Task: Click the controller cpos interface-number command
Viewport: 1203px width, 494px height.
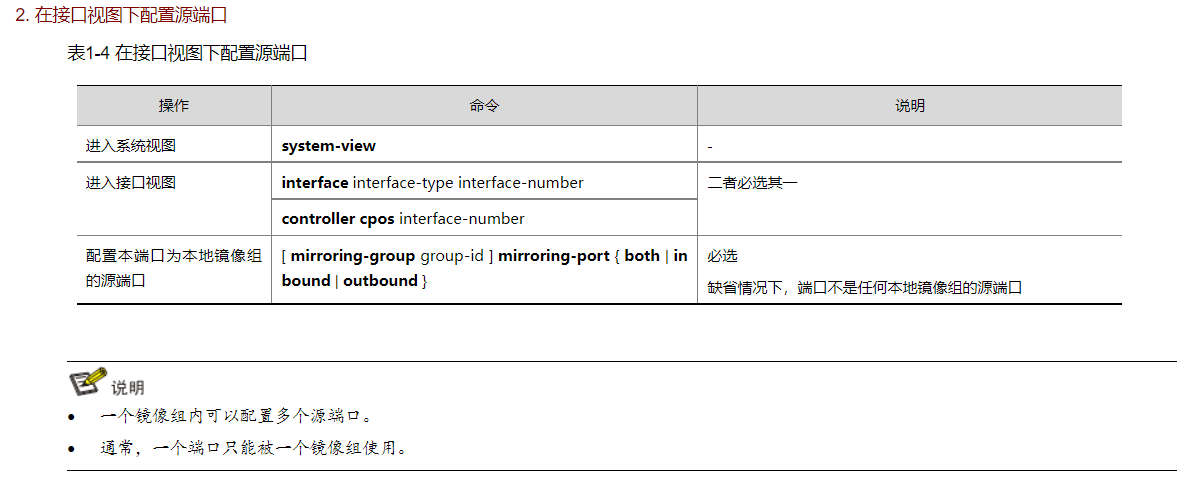Action: [x=403, y=218]
